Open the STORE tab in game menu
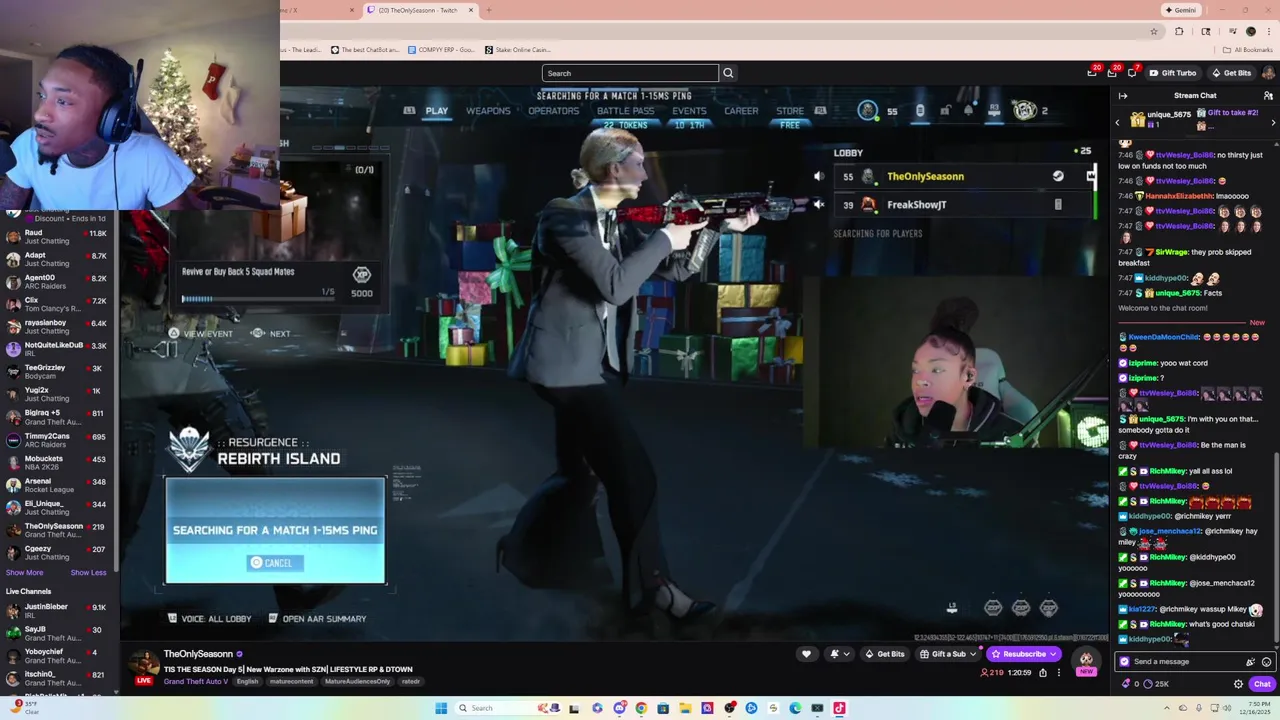This screenshot has height=720, width=1280. coord(790,111)
